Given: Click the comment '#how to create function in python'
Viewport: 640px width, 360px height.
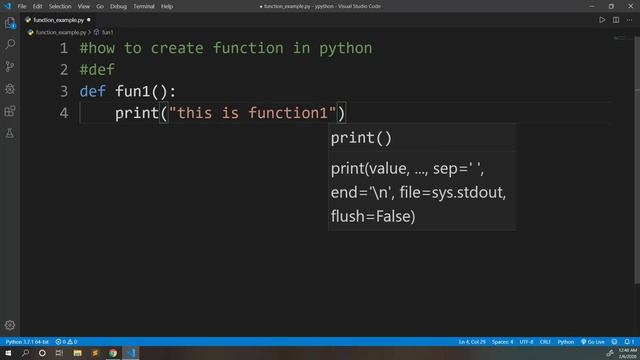Looking at the screenshot, I should pos(226,48).
